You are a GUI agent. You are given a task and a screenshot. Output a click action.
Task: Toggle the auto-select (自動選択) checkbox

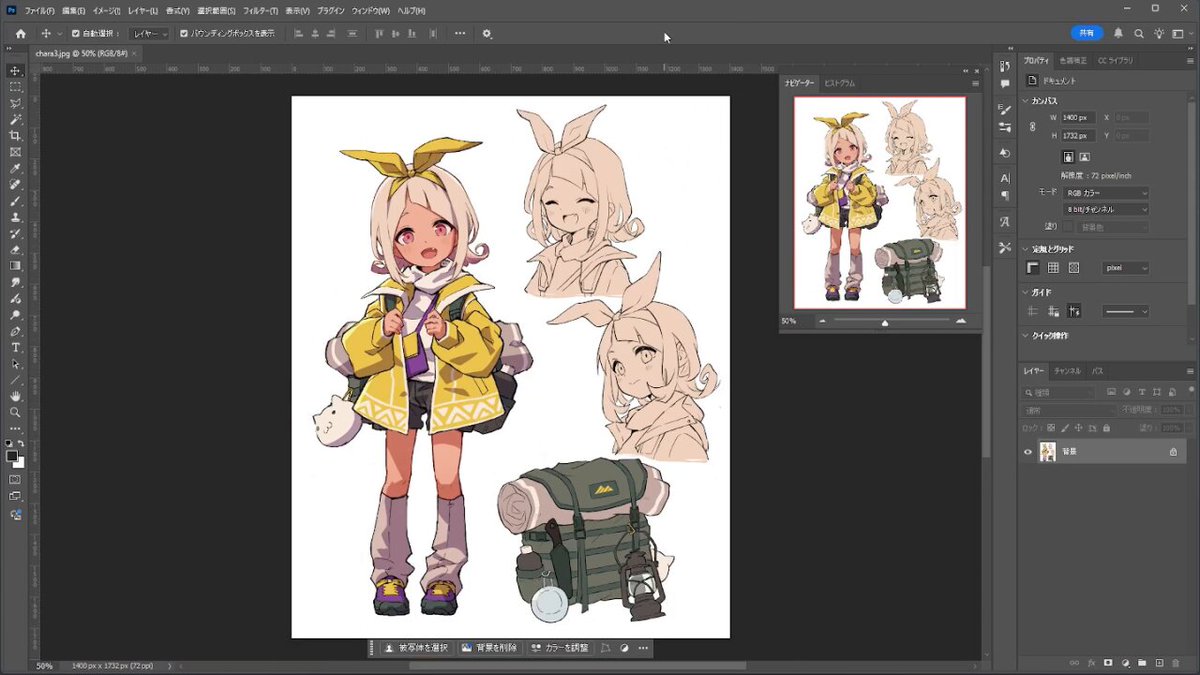[75, 33]
